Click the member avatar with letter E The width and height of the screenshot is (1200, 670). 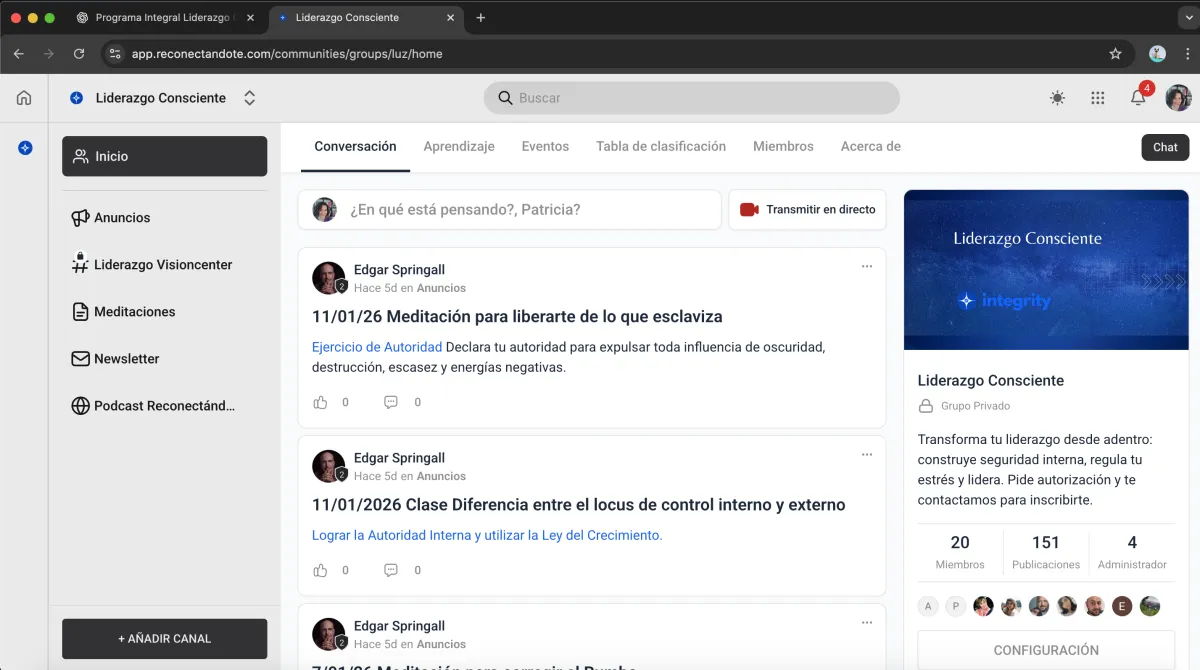[x=1122, y=606]
